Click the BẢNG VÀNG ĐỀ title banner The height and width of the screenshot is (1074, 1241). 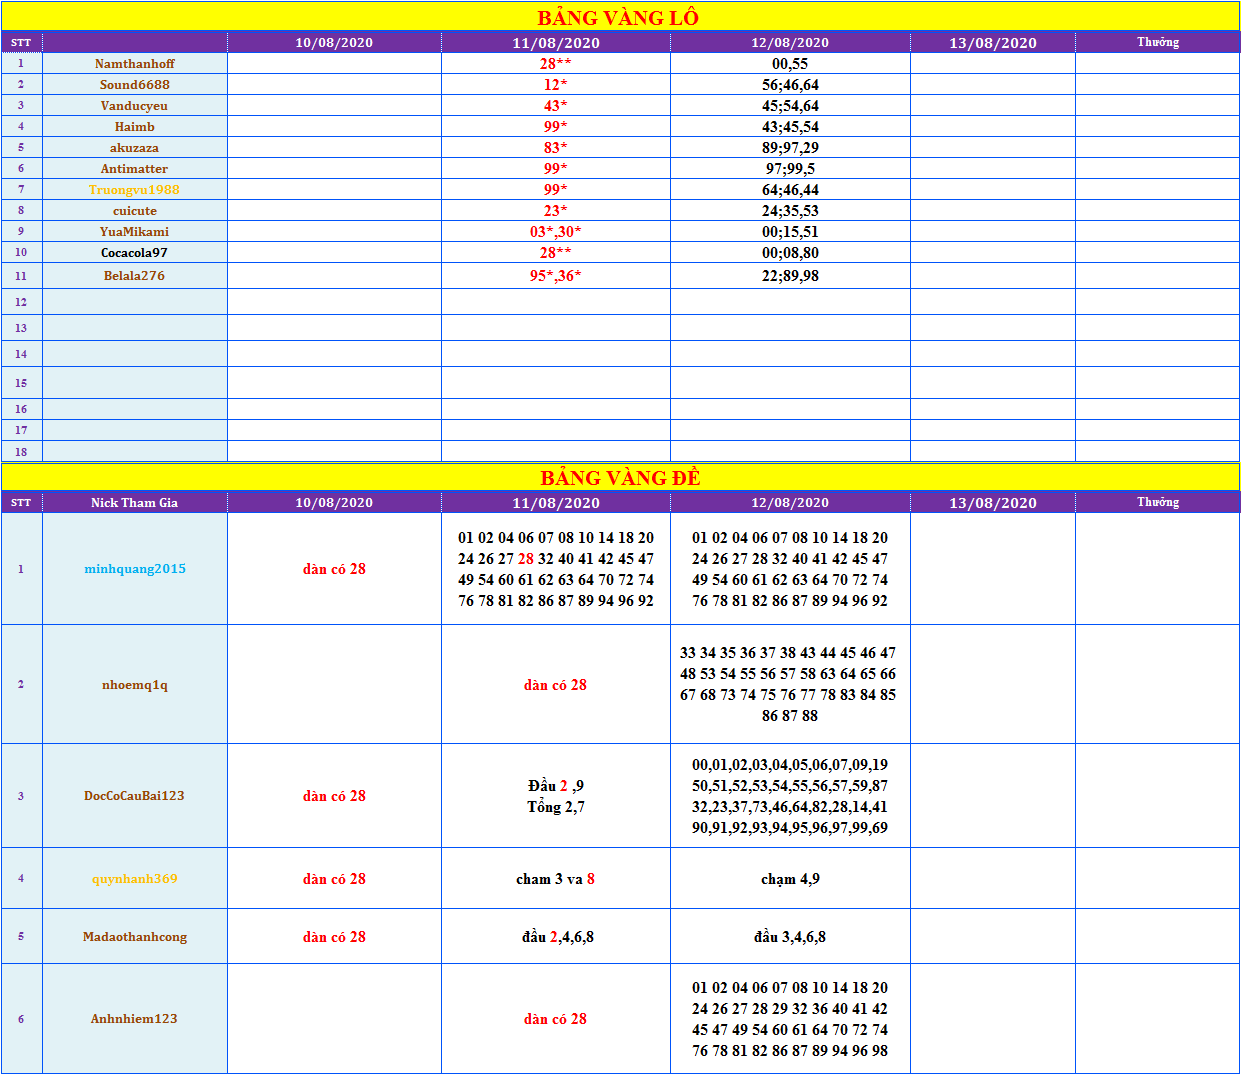619,477
